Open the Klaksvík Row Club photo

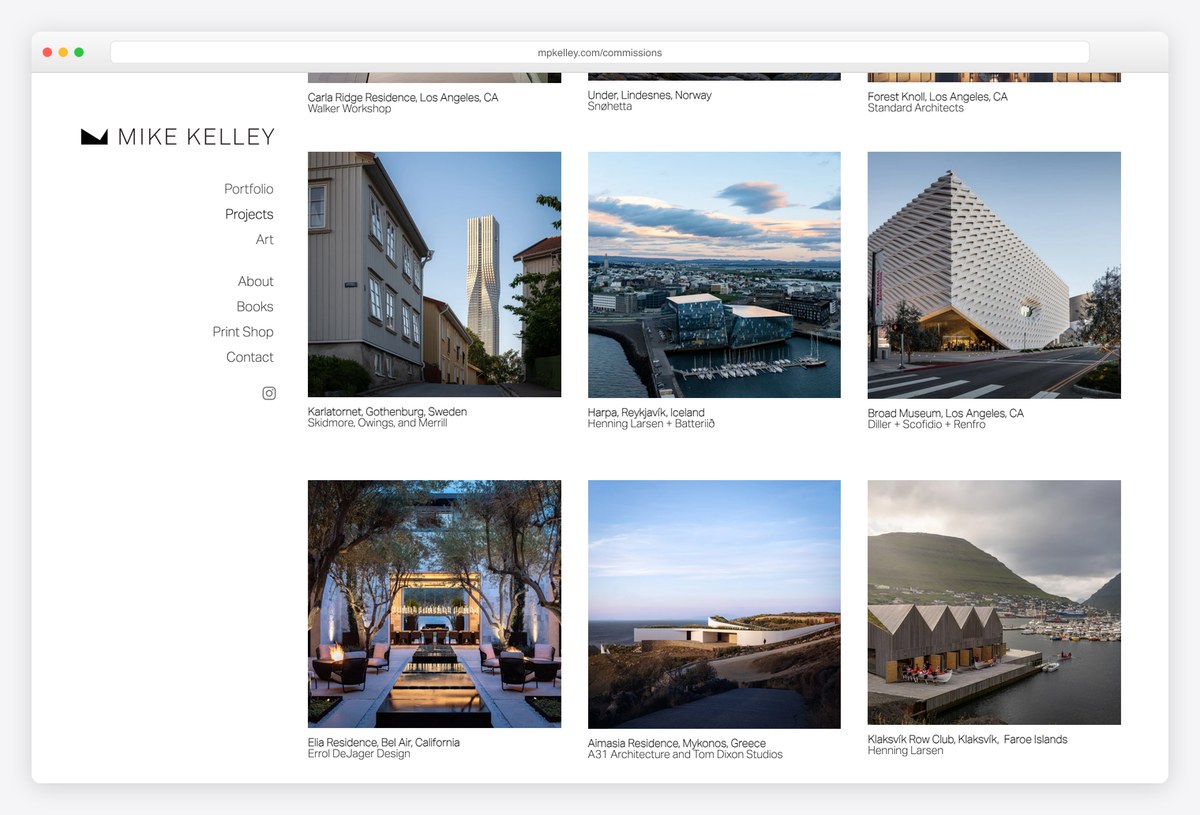pos(994,602)
